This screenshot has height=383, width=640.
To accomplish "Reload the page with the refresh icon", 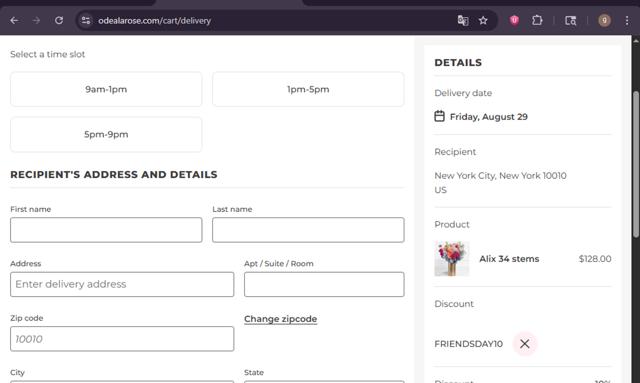I will point(59,20).
